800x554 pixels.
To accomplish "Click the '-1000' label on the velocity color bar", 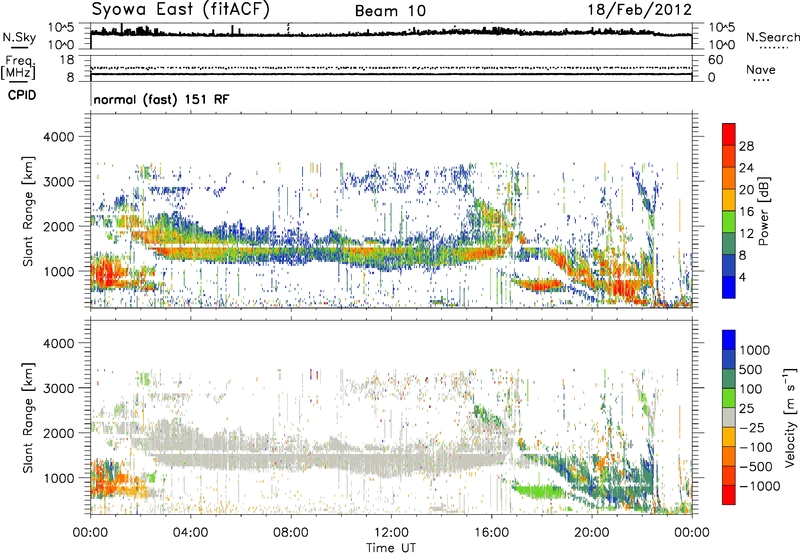I will pyautogui.click(x=759, y=486).
